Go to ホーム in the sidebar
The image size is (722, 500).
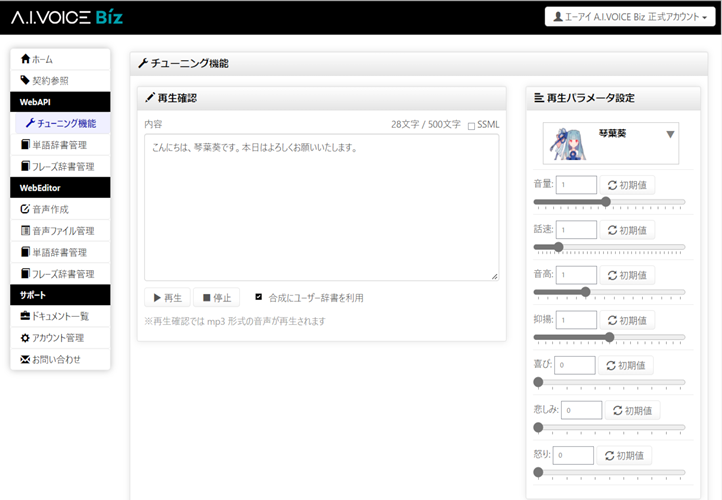60,59
